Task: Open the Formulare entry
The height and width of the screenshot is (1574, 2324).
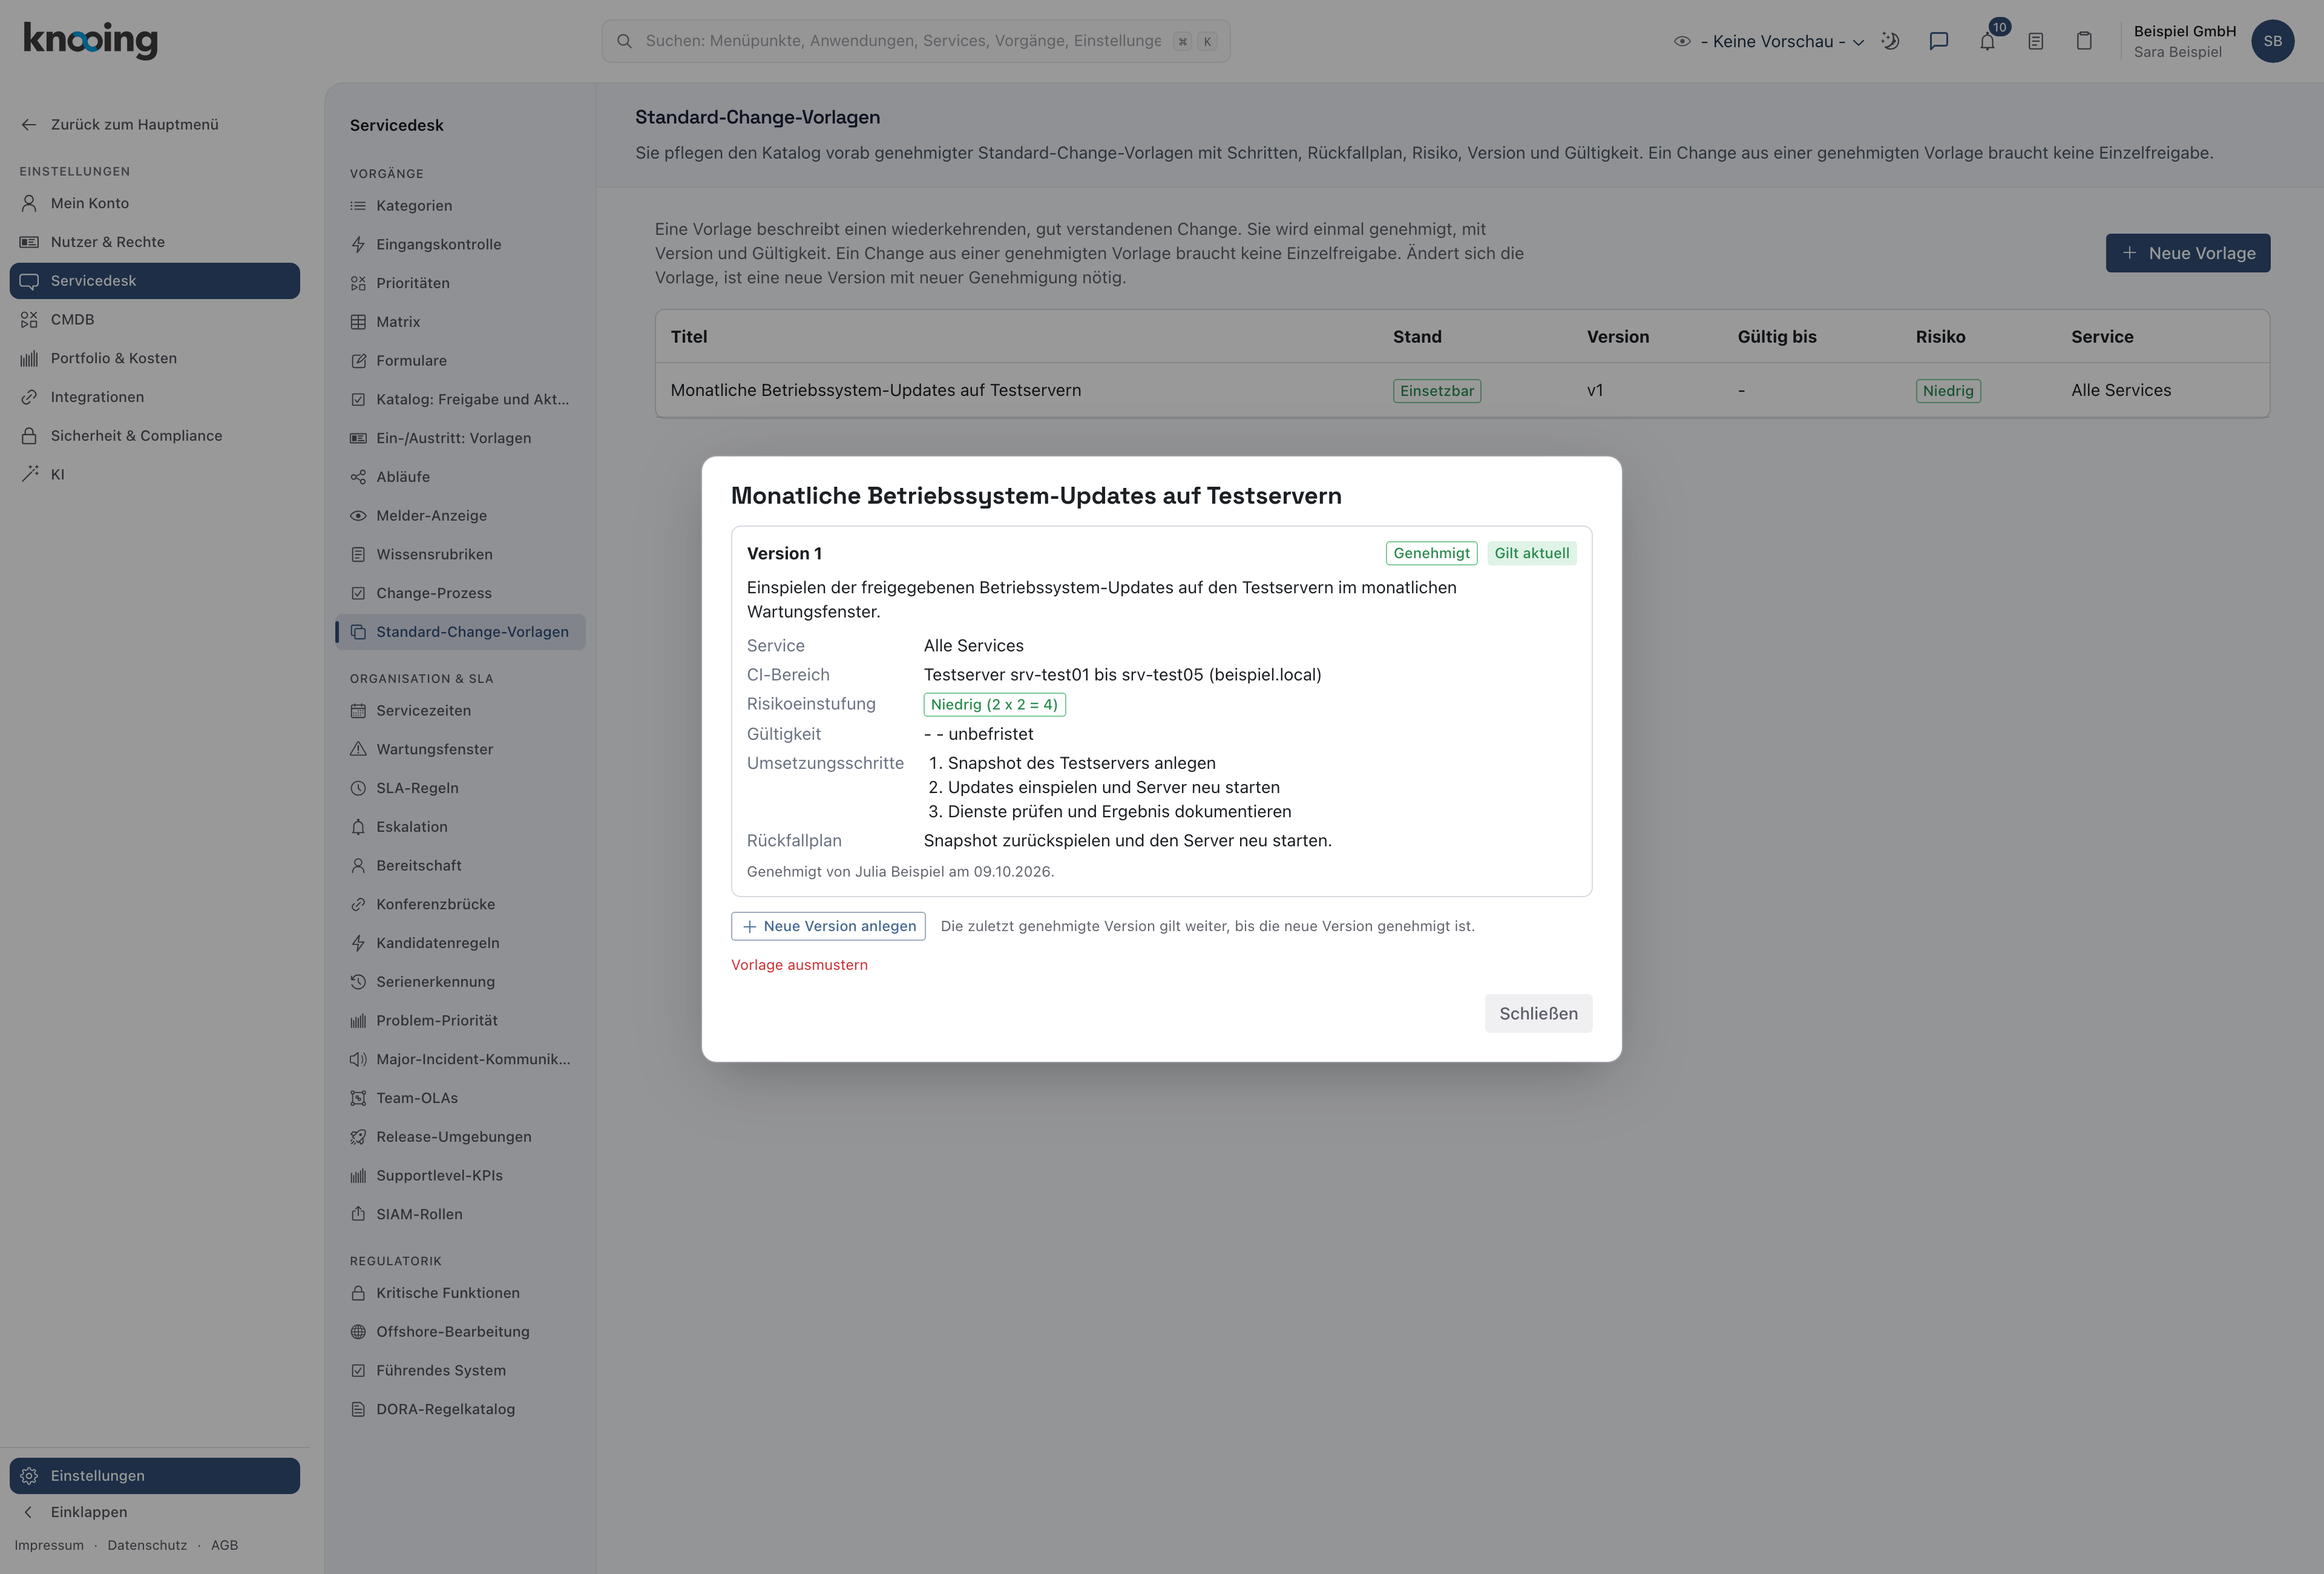Action: click(460, 360)
